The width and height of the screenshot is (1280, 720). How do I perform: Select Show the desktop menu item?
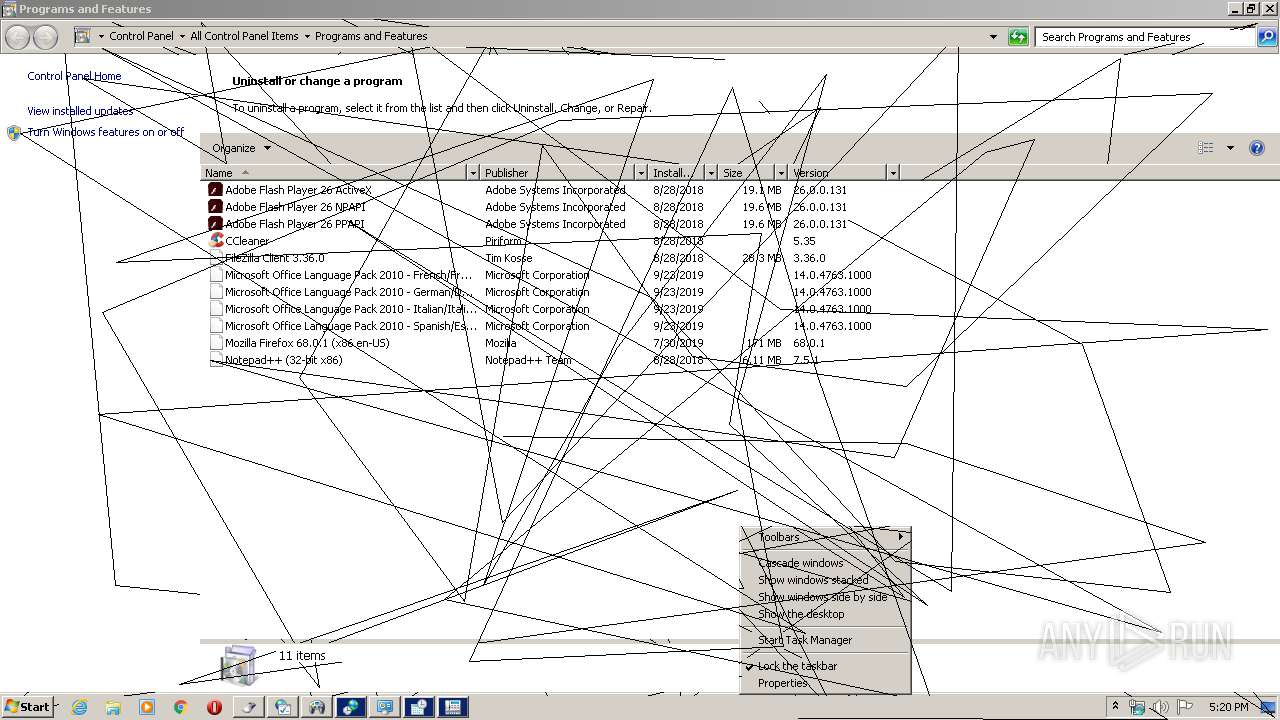pyautogui.click(x=825, y=614)
